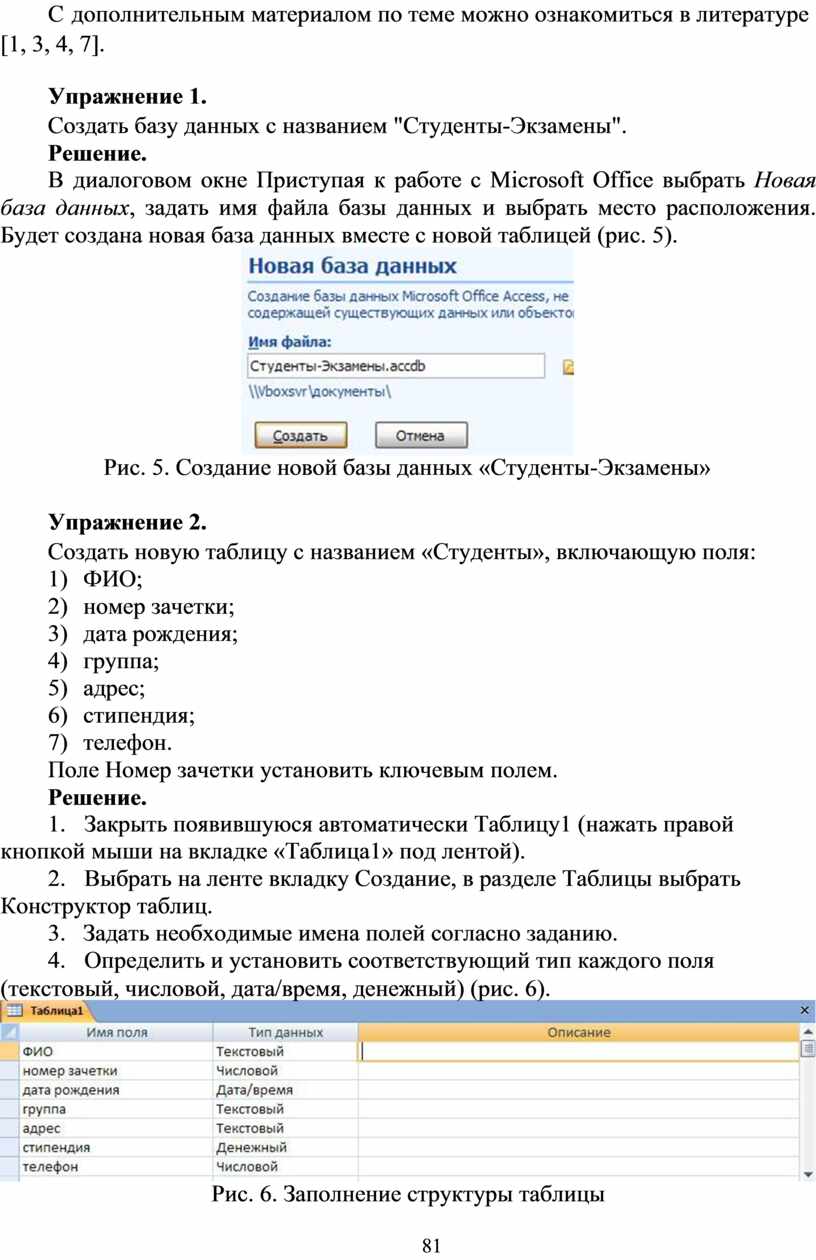Click the Рис. 6 figure caption
The width and height of the screenshot is (816, 1260).
coord(408,1194)
